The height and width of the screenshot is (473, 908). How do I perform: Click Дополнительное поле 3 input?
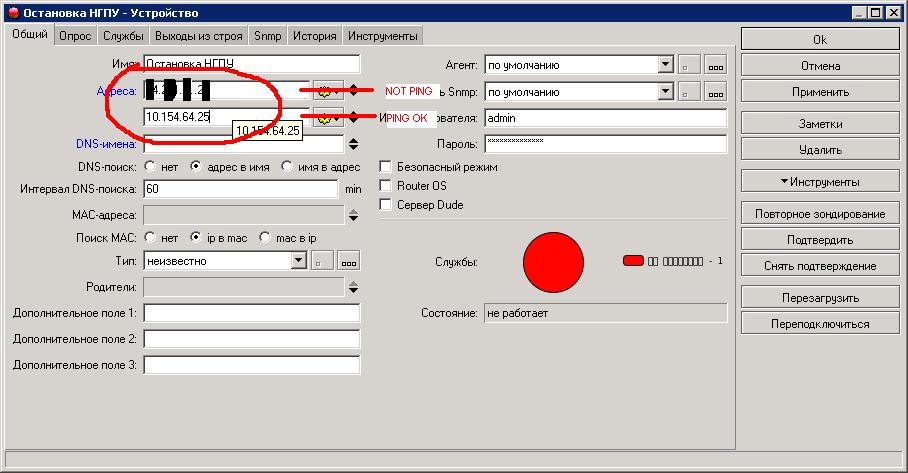tap(251, 365)
